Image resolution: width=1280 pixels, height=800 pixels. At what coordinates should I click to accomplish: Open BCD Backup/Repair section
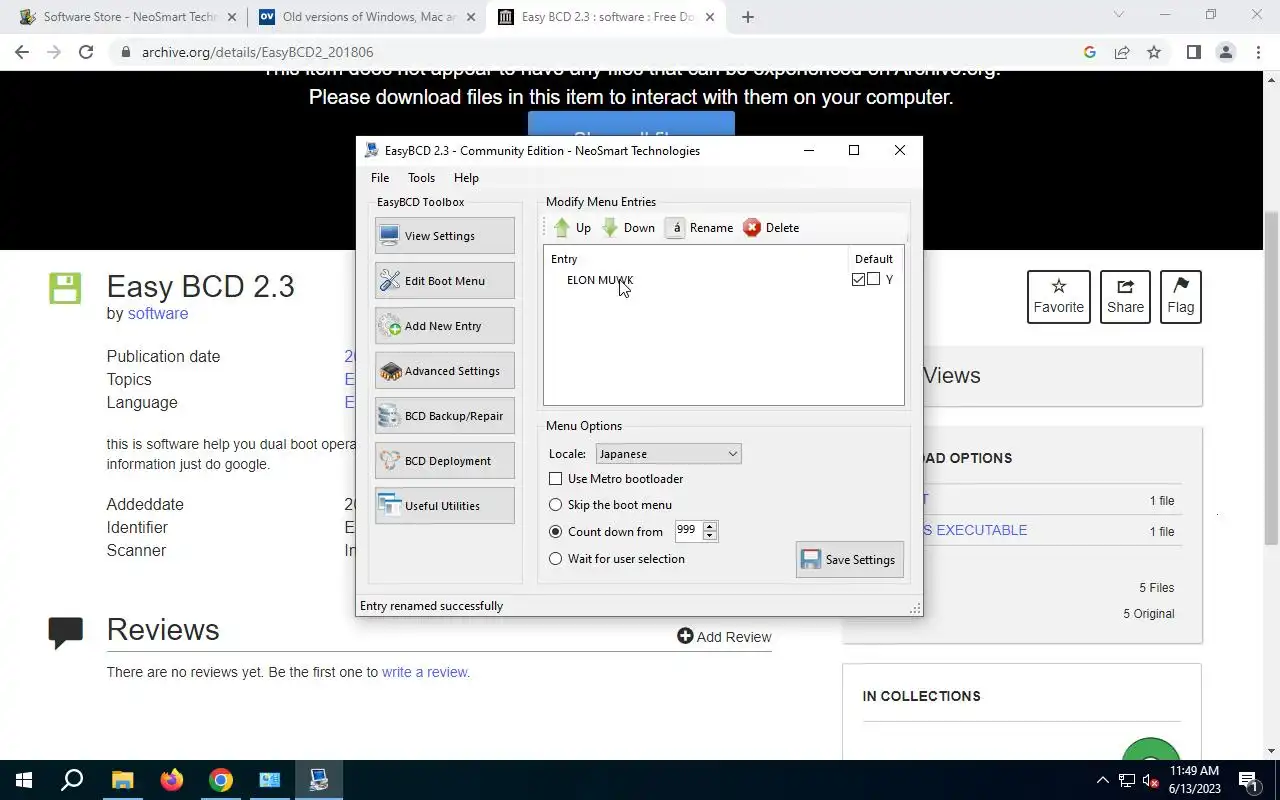coord(445,416)
